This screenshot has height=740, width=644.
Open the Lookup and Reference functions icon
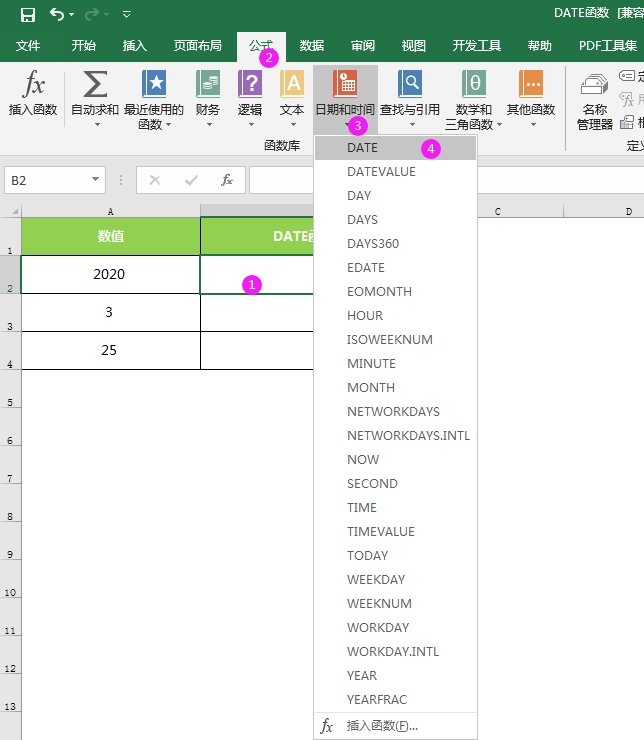tap(410, 84)
